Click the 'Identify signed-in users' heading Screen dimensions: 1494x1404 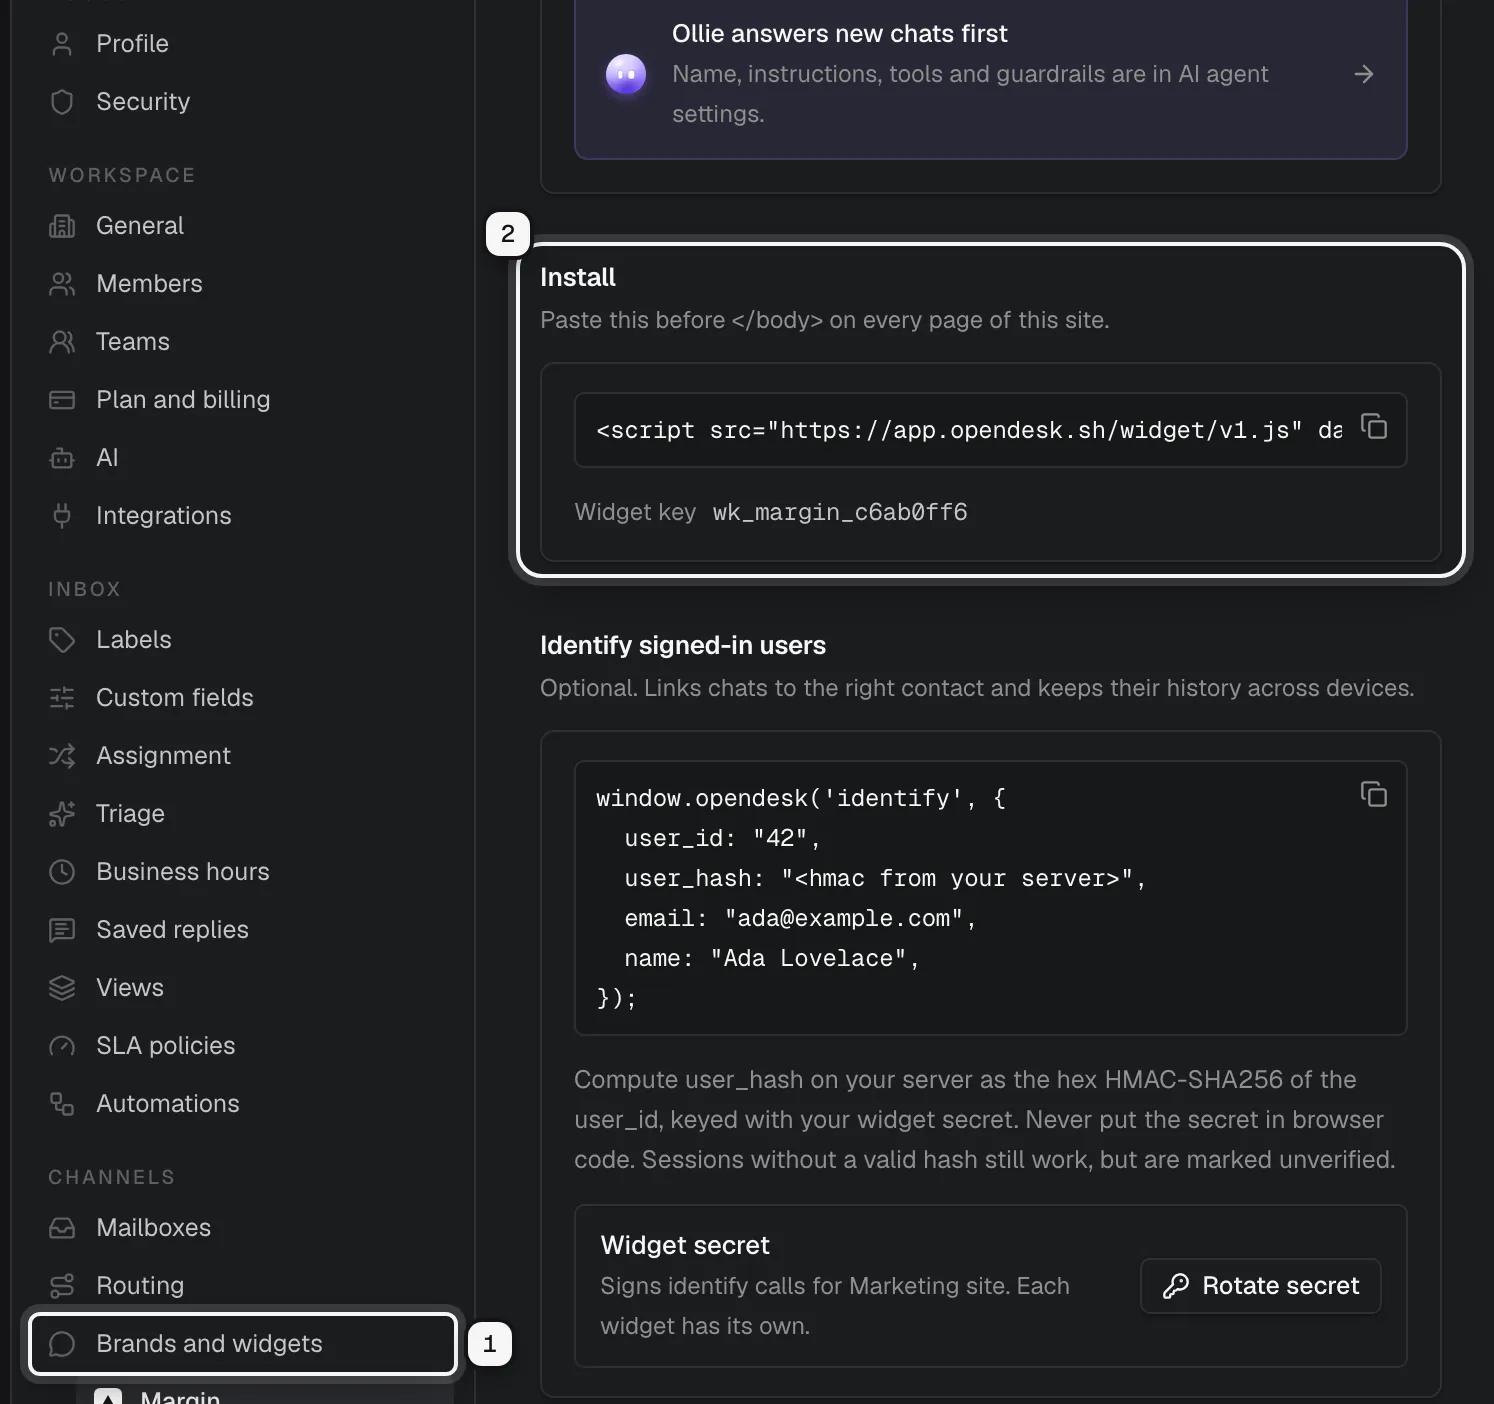pyautogui.click(x=683, y=646)
